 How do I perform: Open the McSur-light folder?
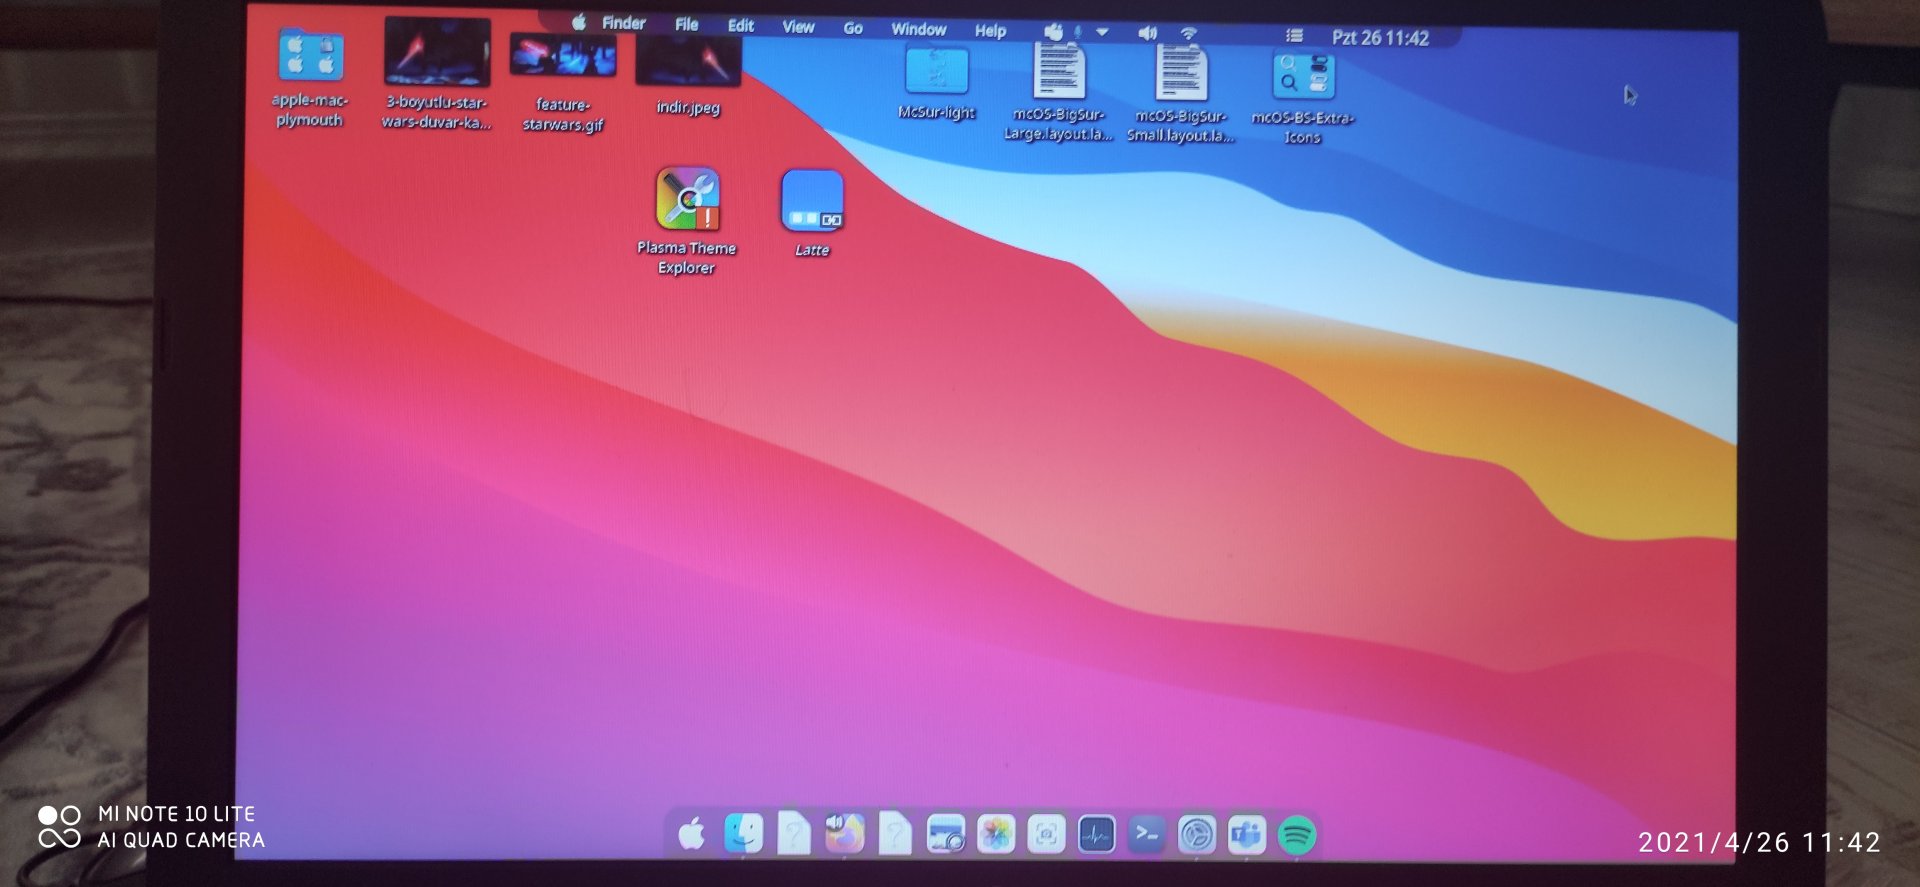pos(936,71)
